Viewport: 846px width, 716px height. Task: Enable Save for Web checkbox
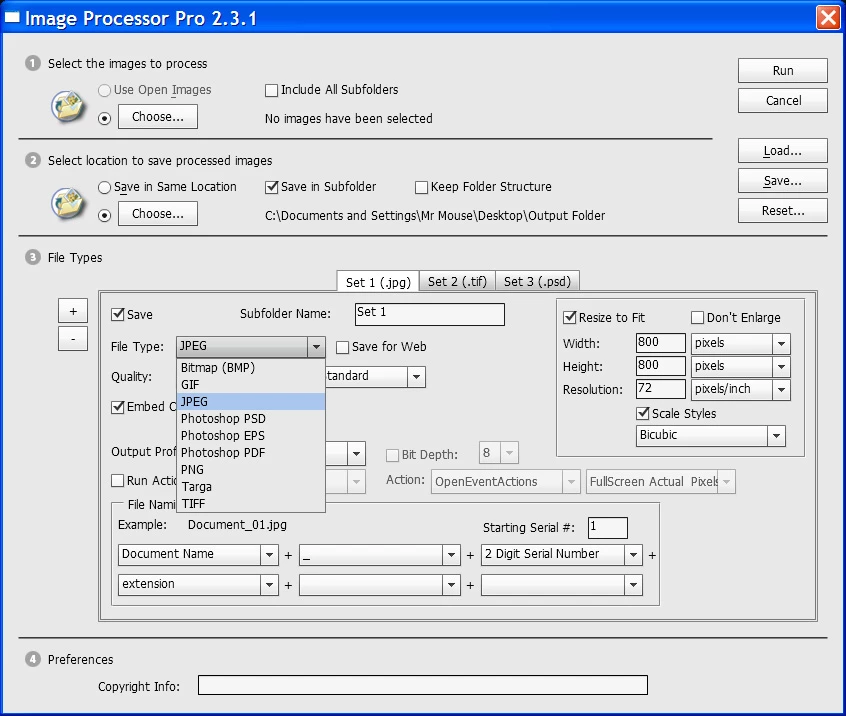click(x=342, y=347)
